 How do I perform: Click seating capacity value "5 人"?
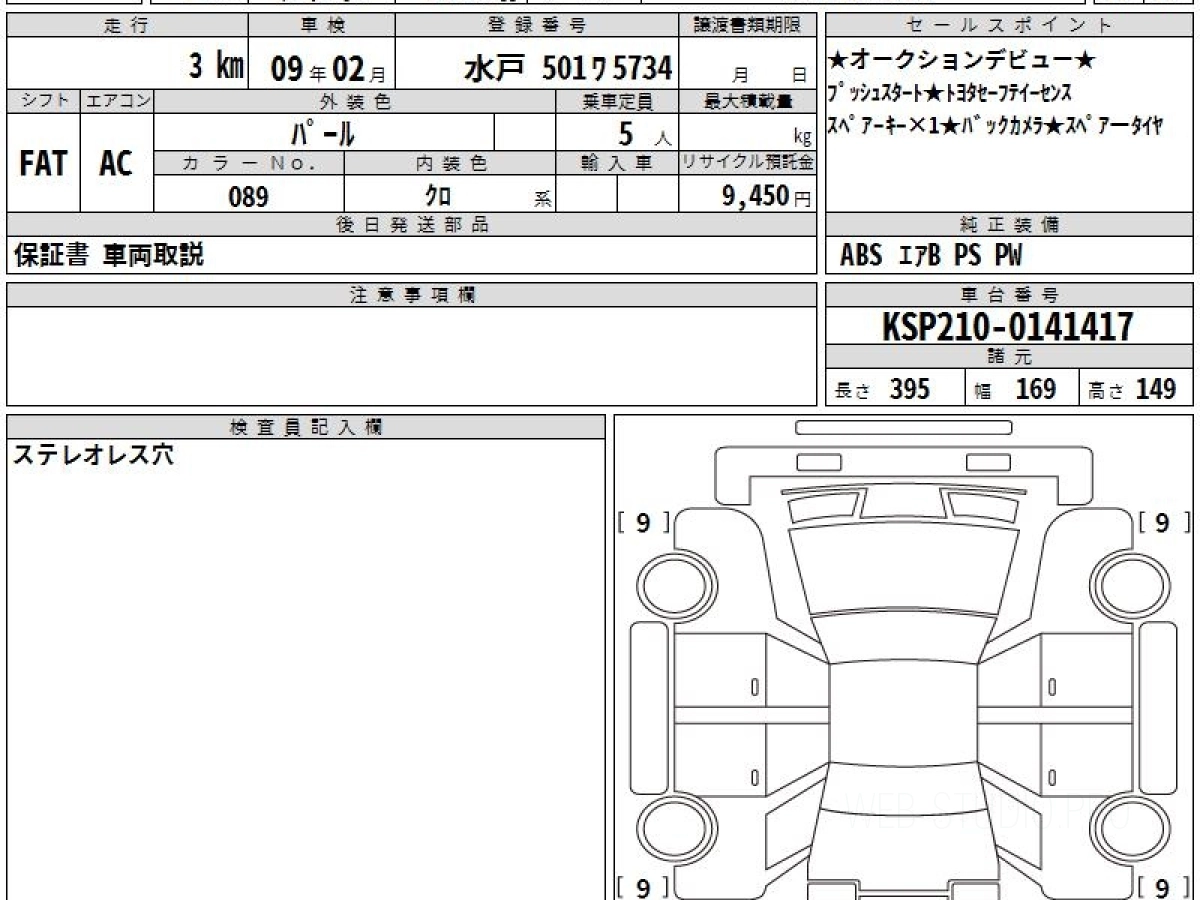(x=646, y=133)
